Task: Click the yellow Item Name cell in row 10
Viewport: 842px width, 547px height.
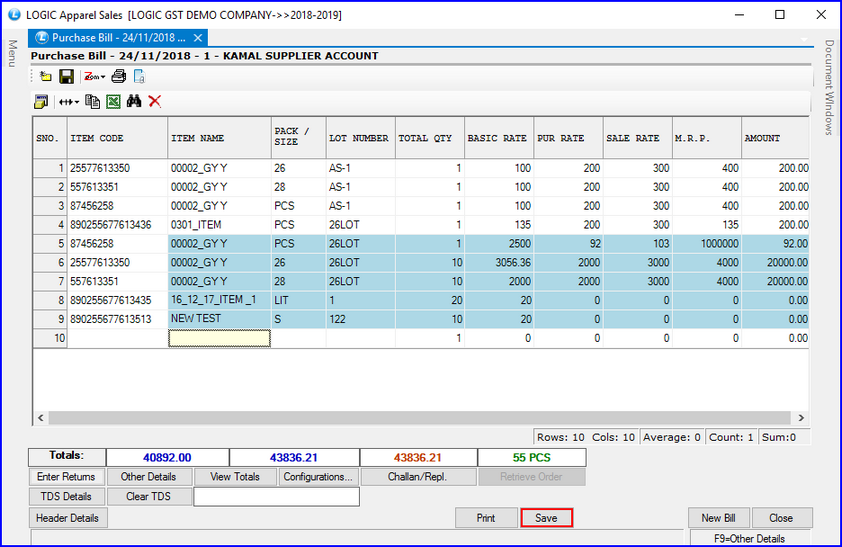Action: (220, 338)
